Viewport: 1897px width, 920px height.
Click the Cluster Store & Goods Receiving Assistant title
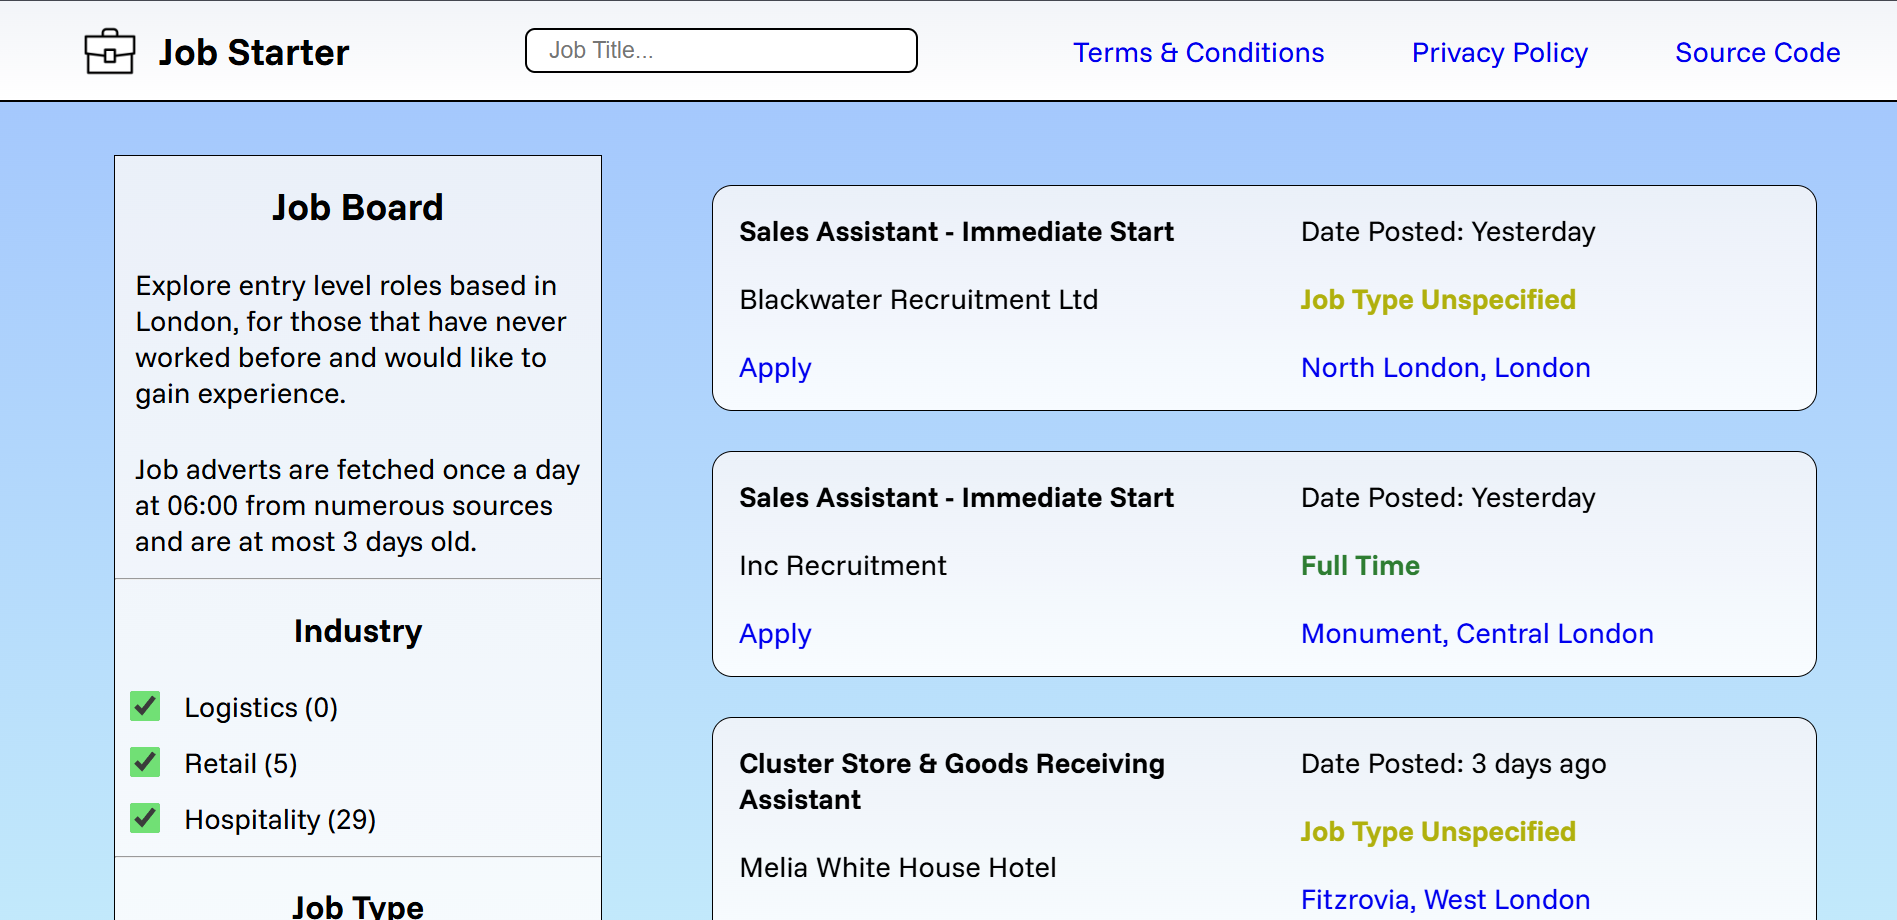click(952, 782)
